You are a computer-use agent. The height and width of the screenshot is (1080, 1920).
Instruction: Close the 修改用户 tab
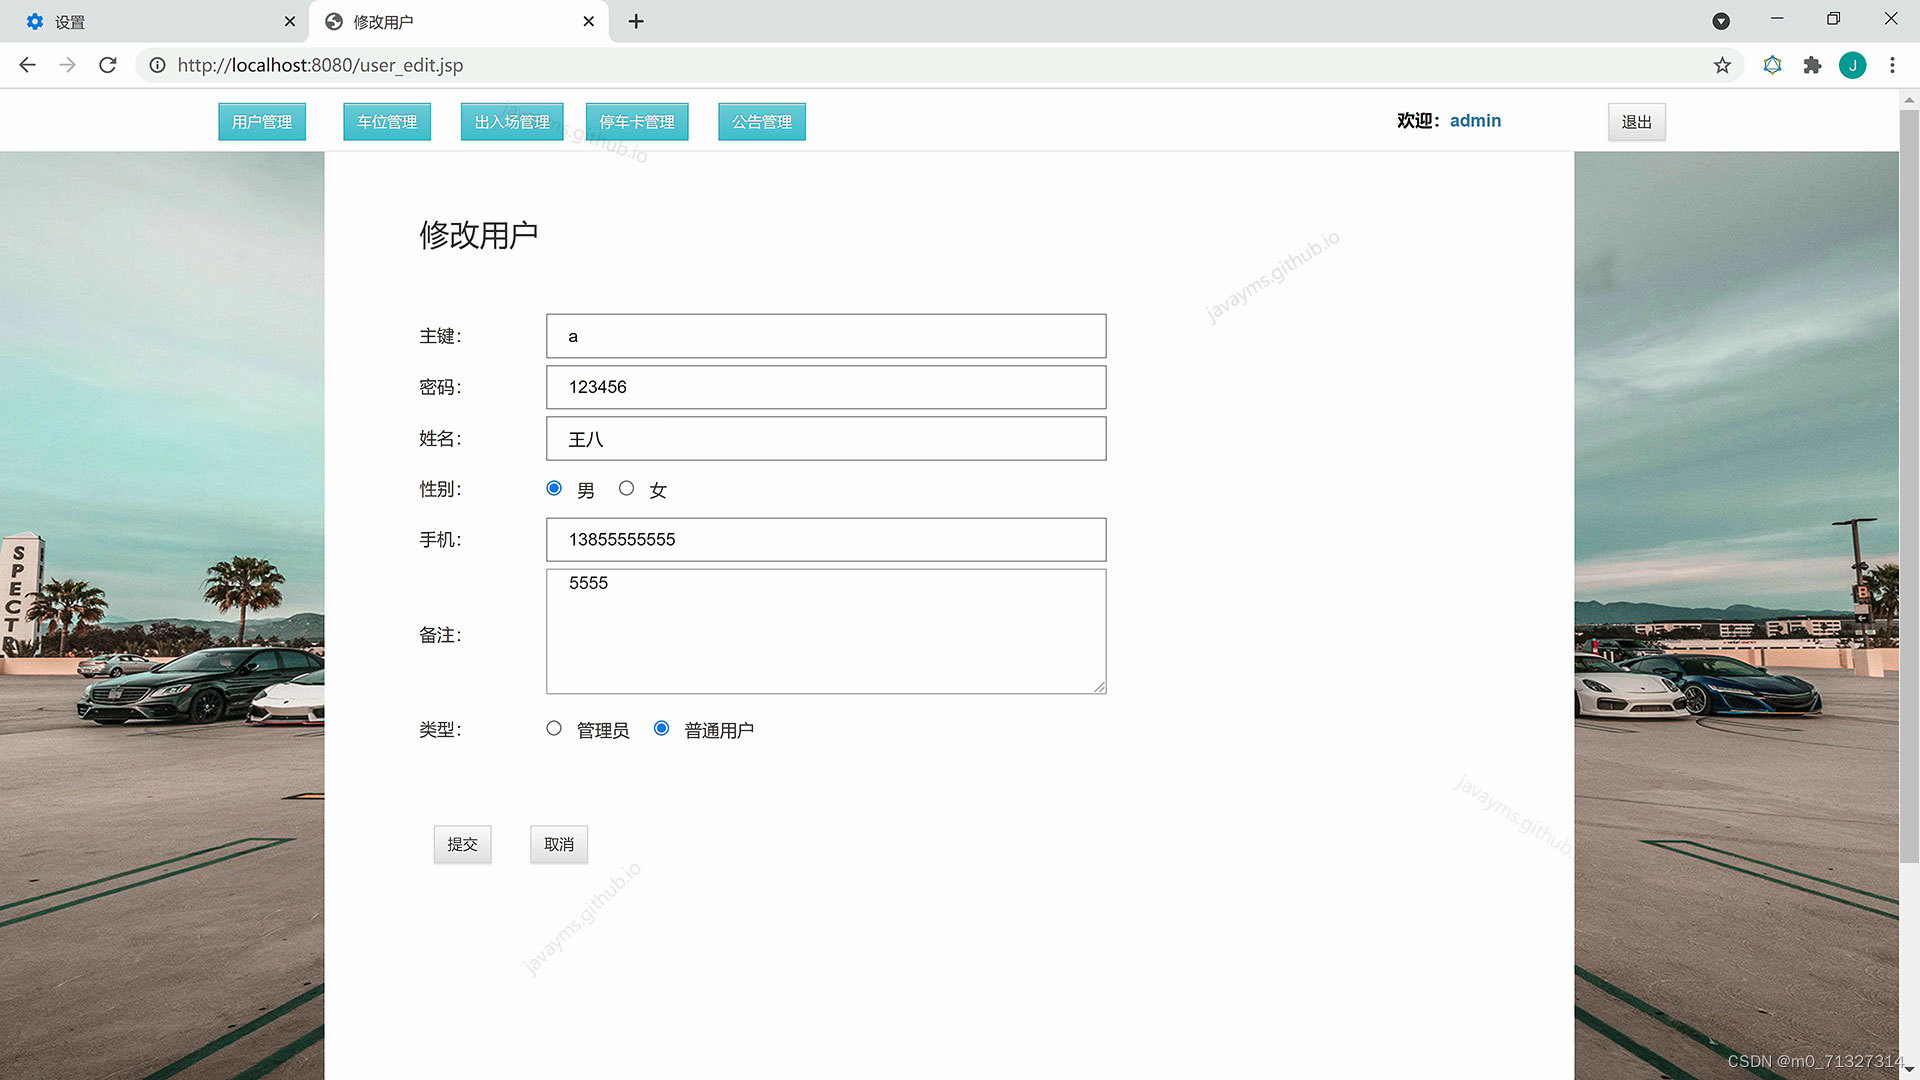pyautogui.click(x=589, y=21)
